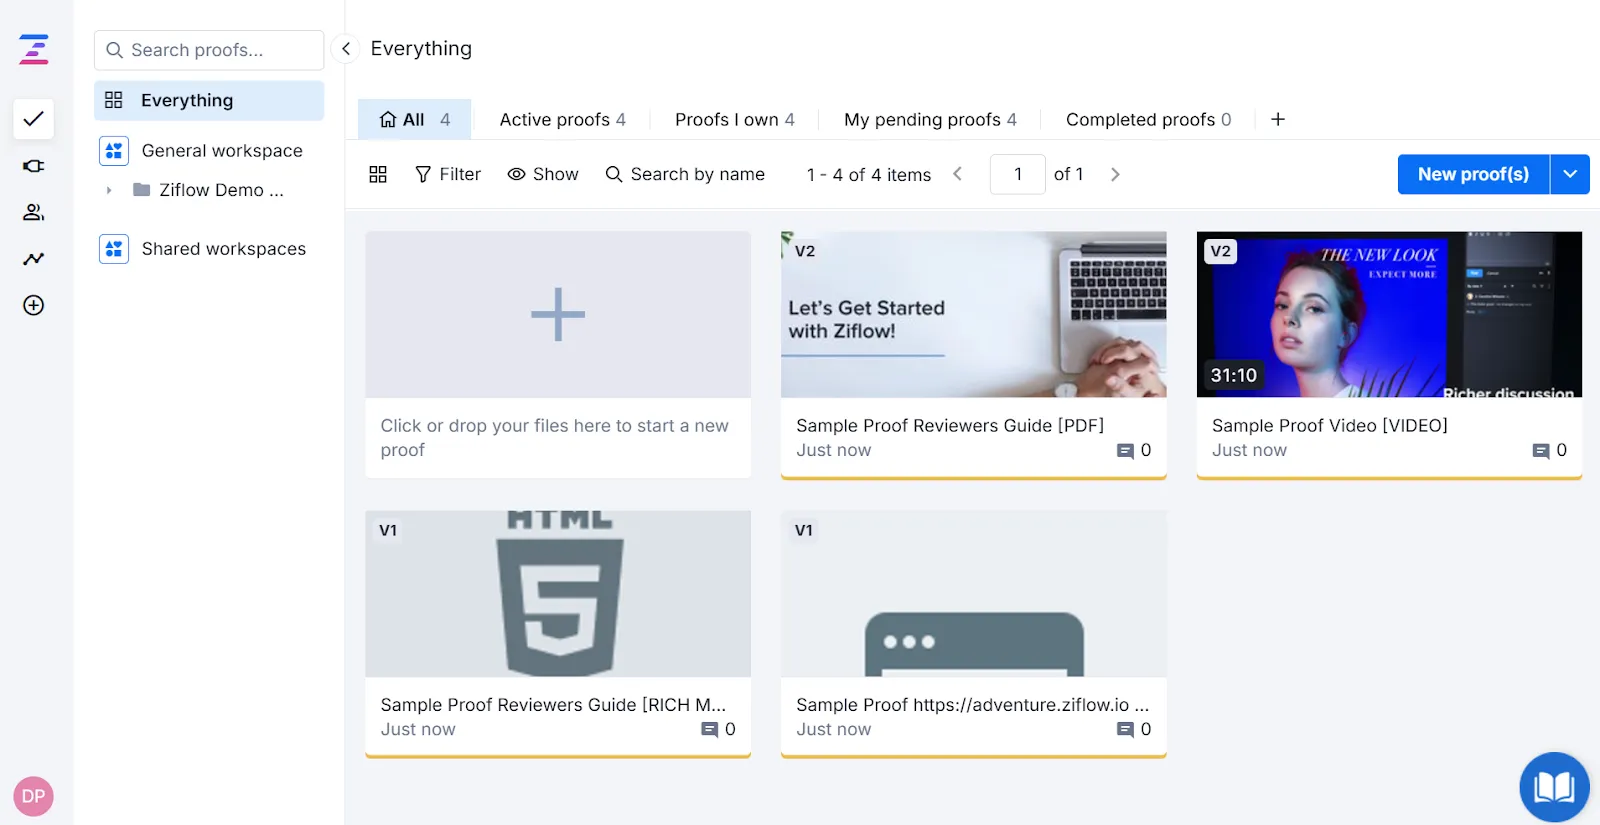The image size is (1600, 825).
Task: Click comment icon on PDF proof card
Action: [1125, 451]
